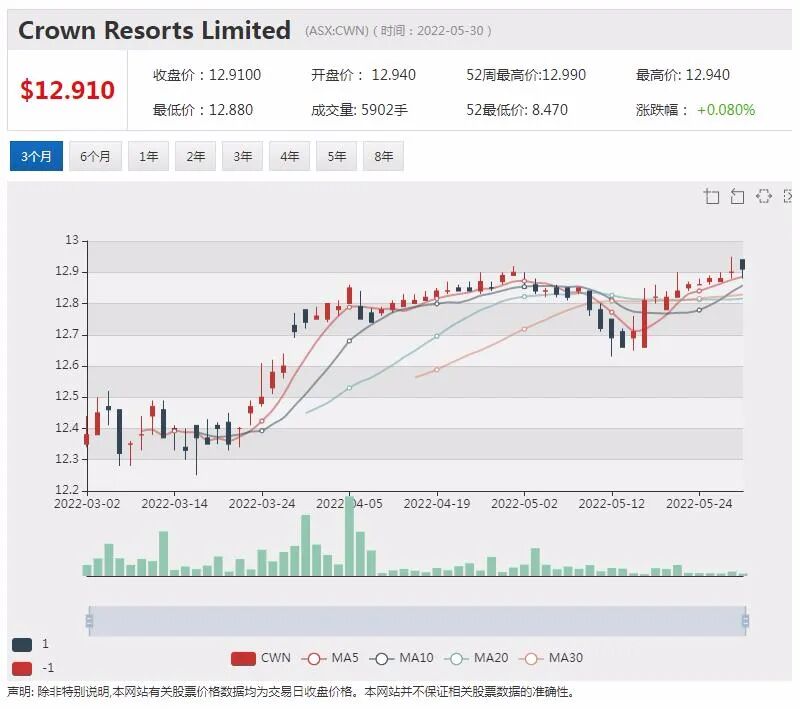Click the 开盘价 12.940 value
The height and width of the screenshot is (709, 800).
click(x=363, y=75)
